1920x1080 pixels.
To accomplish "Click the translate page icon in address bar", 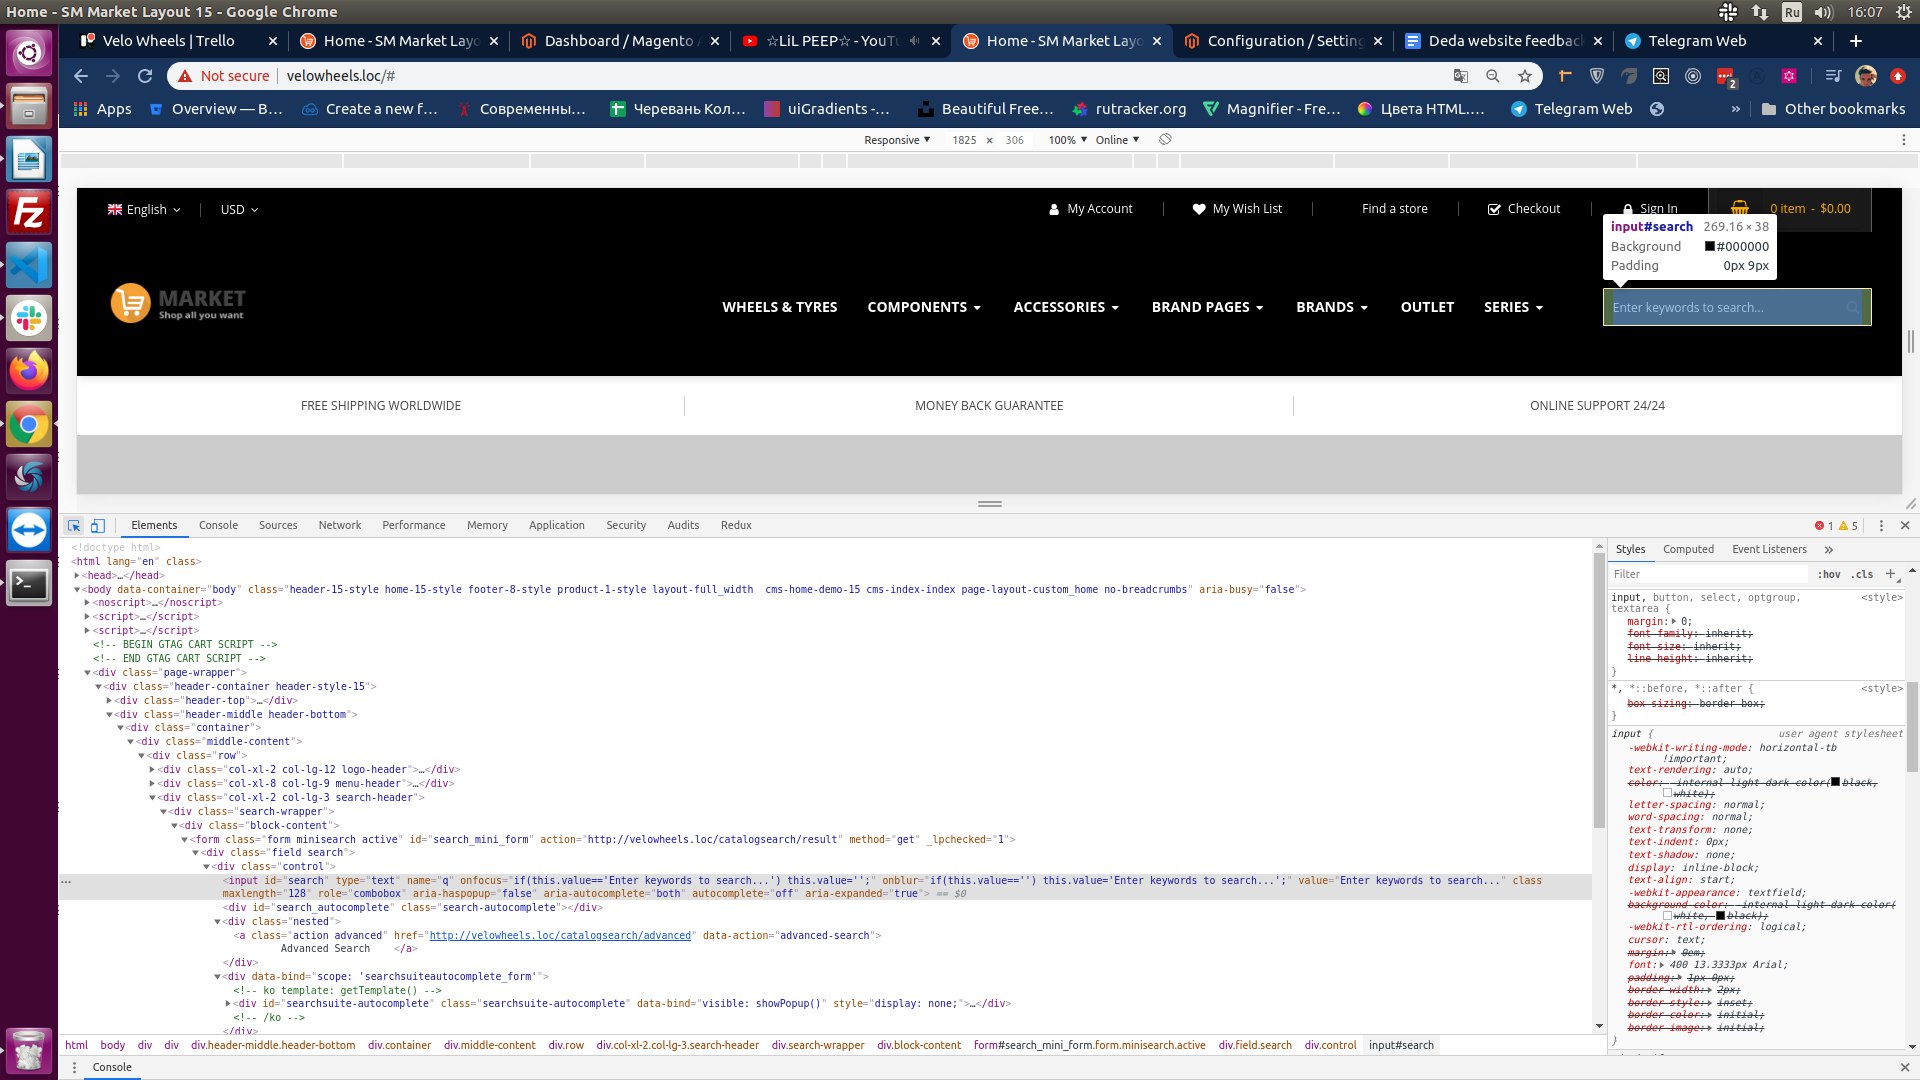I will click(1461, 76).
